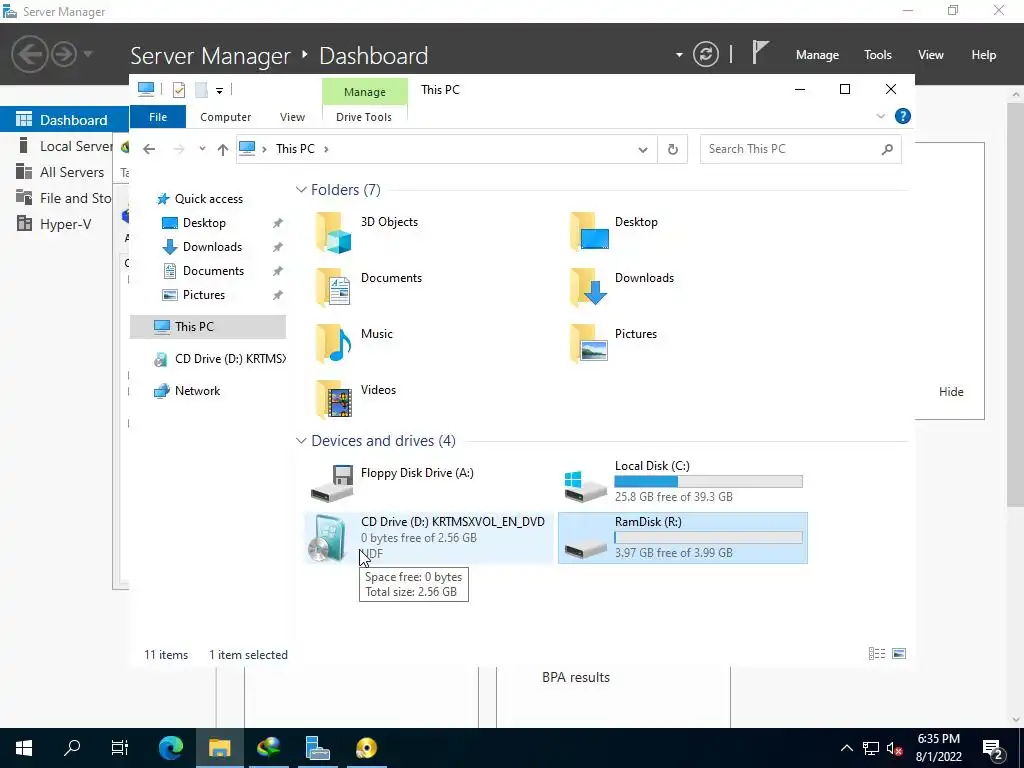Open the Drive Tools ribbon tab
The height and width of the screenshot is (768, 1024).
pos(364,117)
